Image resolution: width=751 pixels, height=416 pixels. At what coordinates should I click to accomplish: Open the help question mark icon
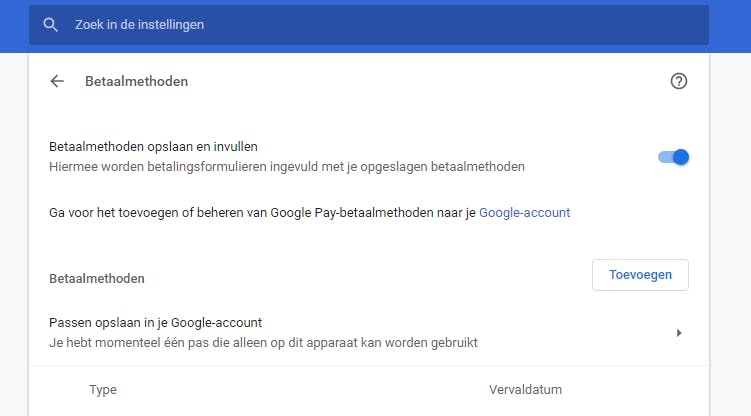click(679, 82)
